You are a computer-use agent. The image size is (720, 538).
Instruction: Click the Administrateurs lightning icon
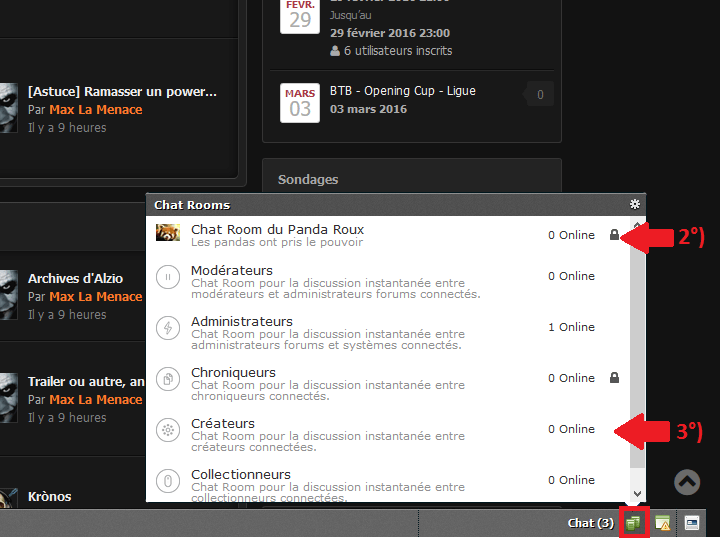pyautogui.click(x=168, y=328)
